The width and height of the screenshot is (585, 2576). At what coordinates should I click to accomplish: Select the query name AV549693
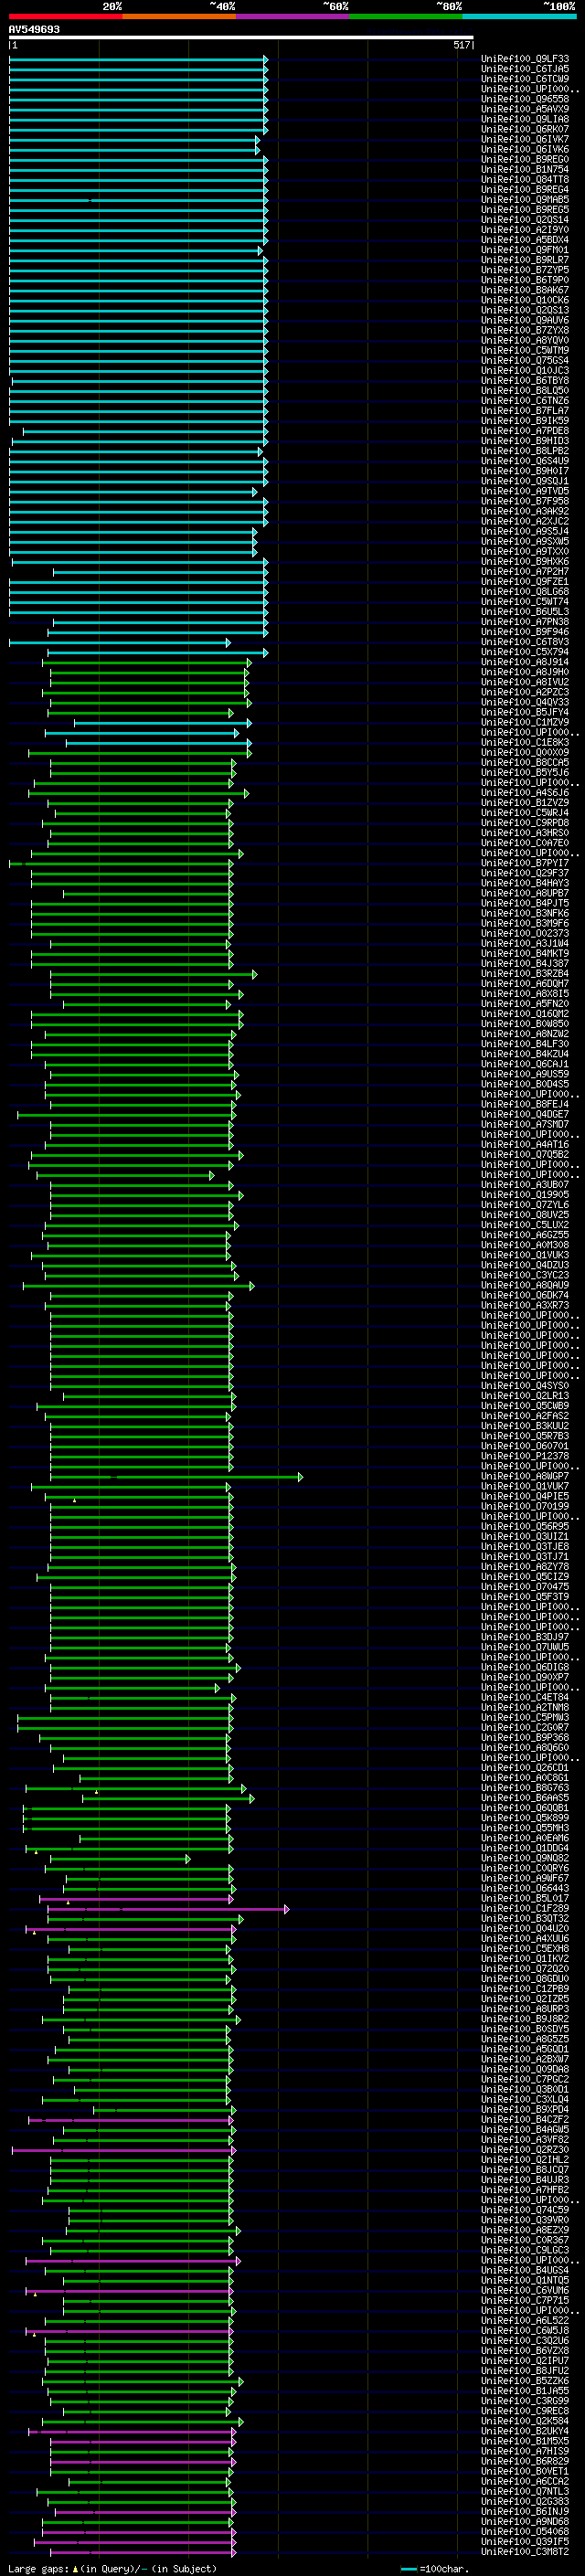tap(34, 29)
